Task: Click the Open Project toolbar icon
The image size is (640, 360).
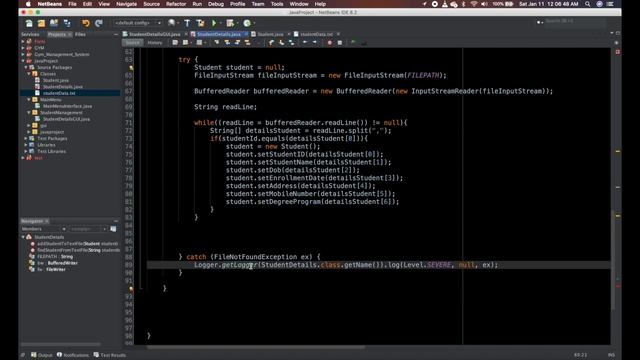Action: click(54, 23)
